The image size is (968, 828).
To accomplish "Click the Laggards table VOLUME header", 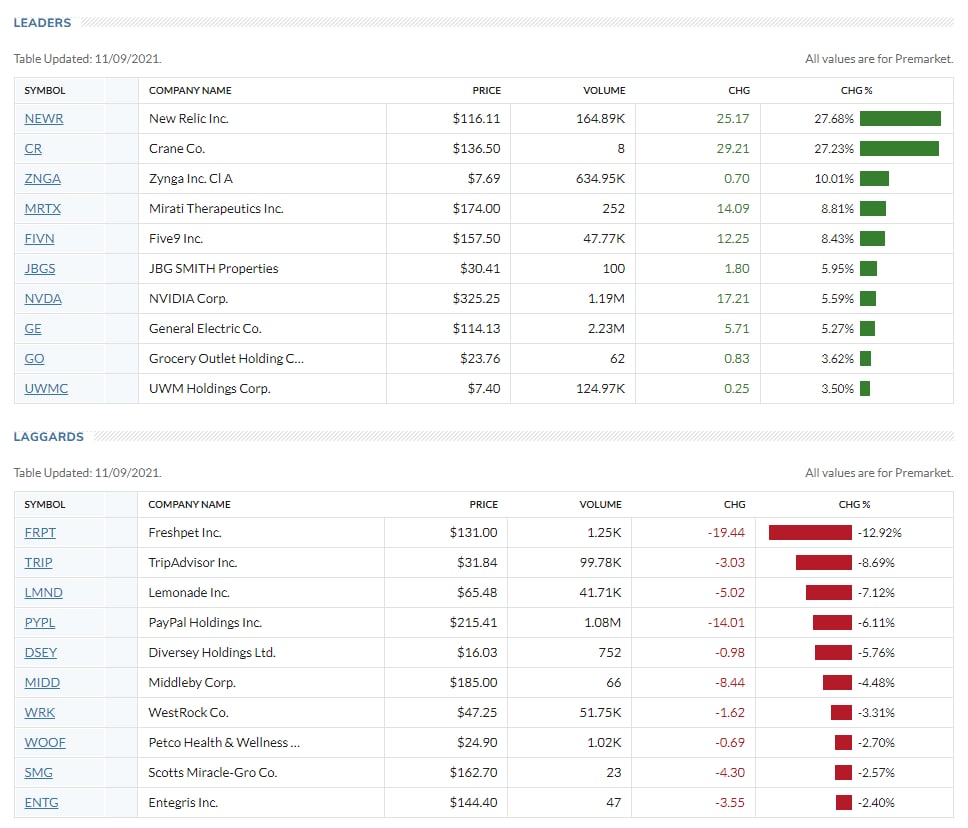I will coord(600,504).
